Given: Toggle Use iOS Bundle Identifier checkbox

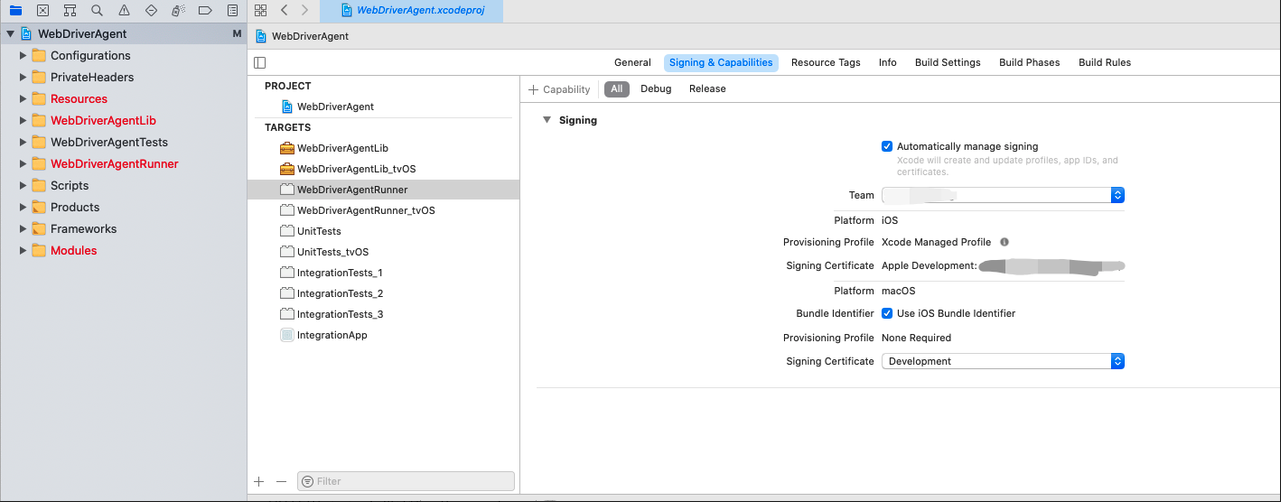Looking at the screenshot, I should 887,313.
